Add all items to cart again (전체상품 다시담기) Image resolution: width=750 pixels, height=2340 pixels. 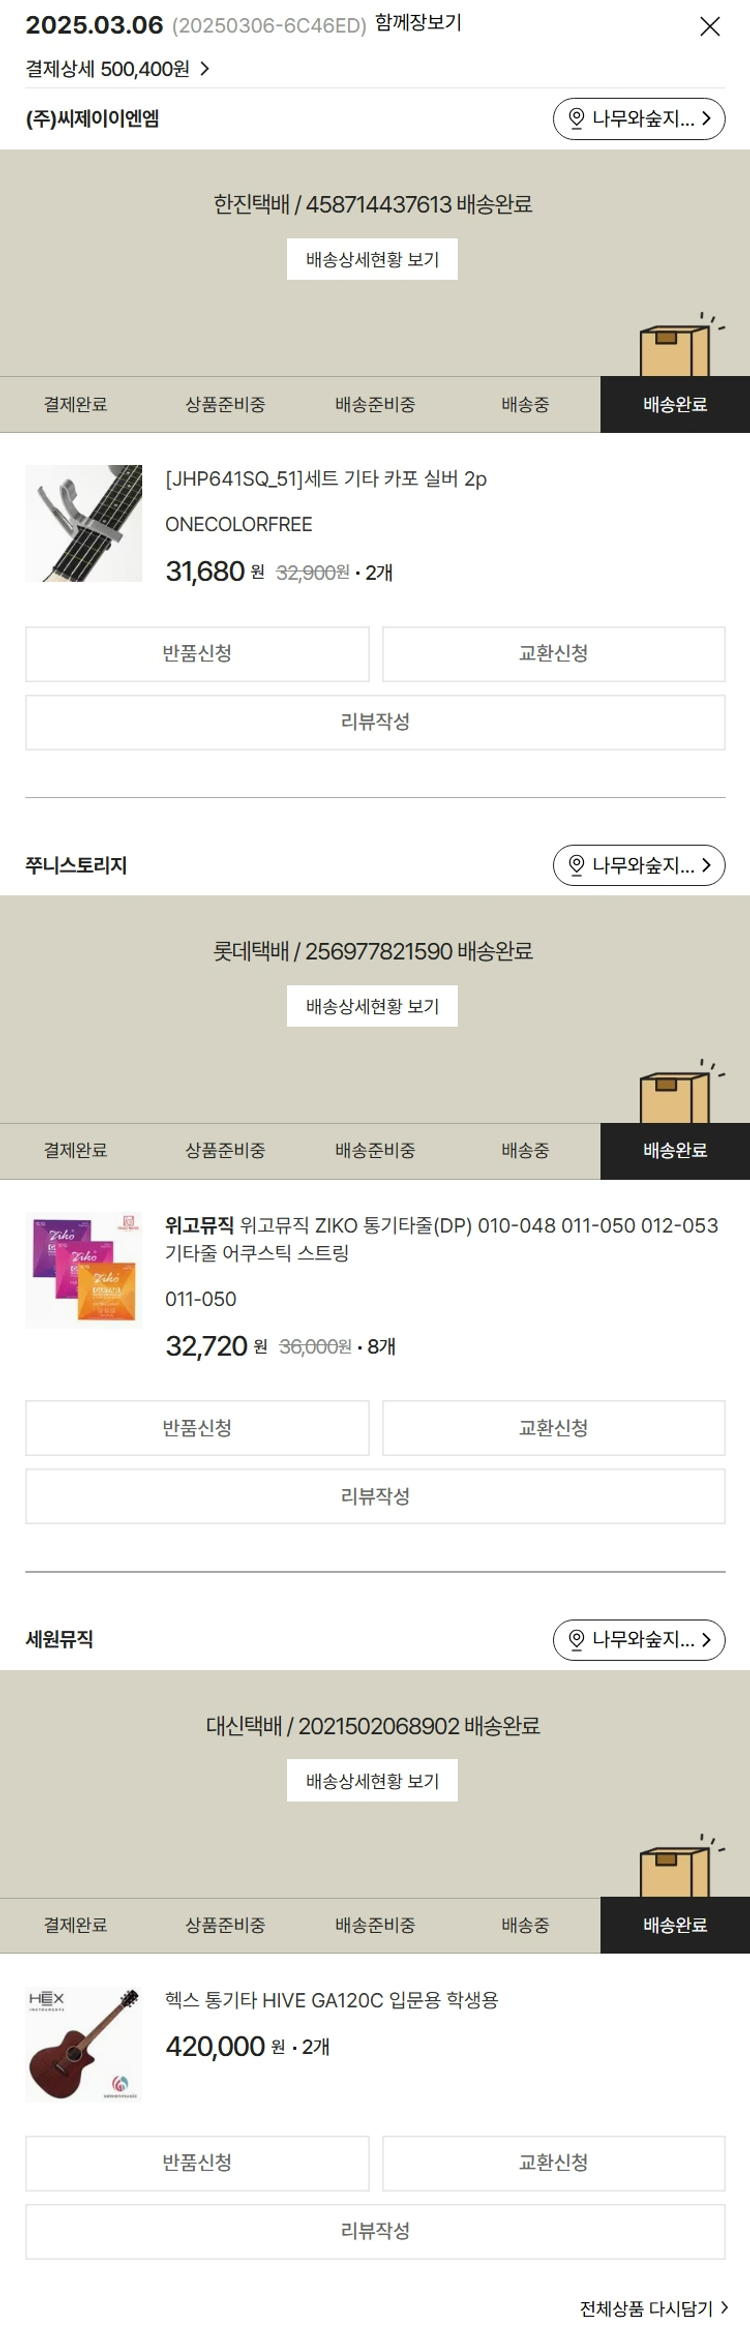click(654, 2308)
